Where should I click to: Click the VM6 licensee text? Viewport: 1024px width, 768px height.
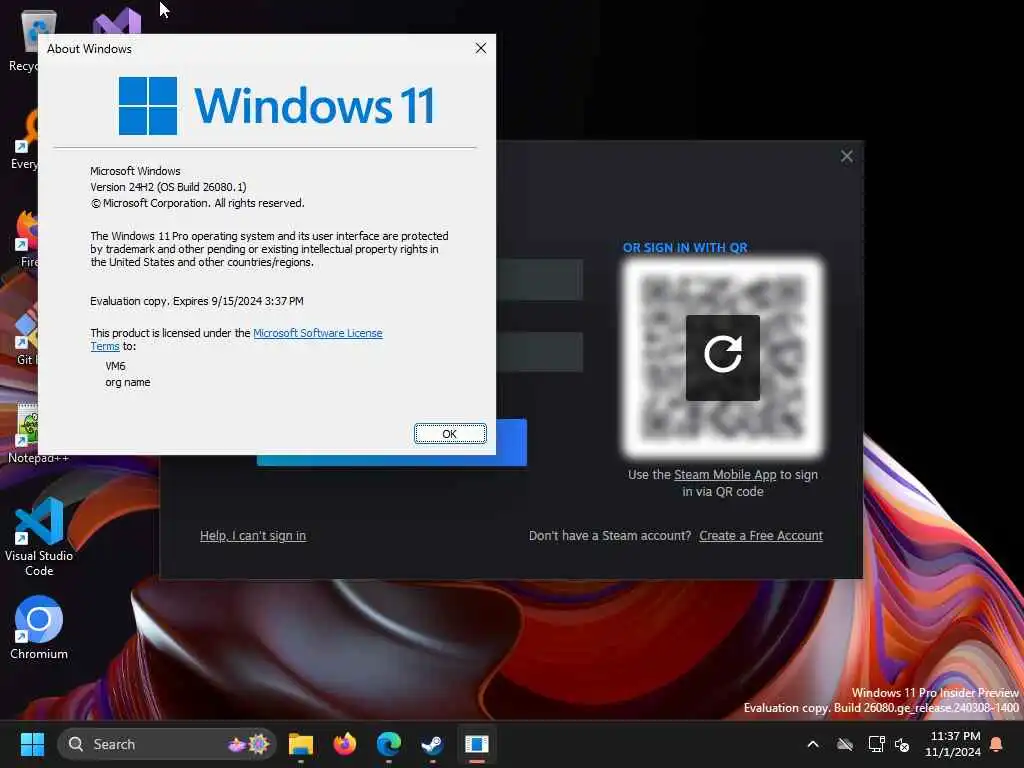point(116,366)
